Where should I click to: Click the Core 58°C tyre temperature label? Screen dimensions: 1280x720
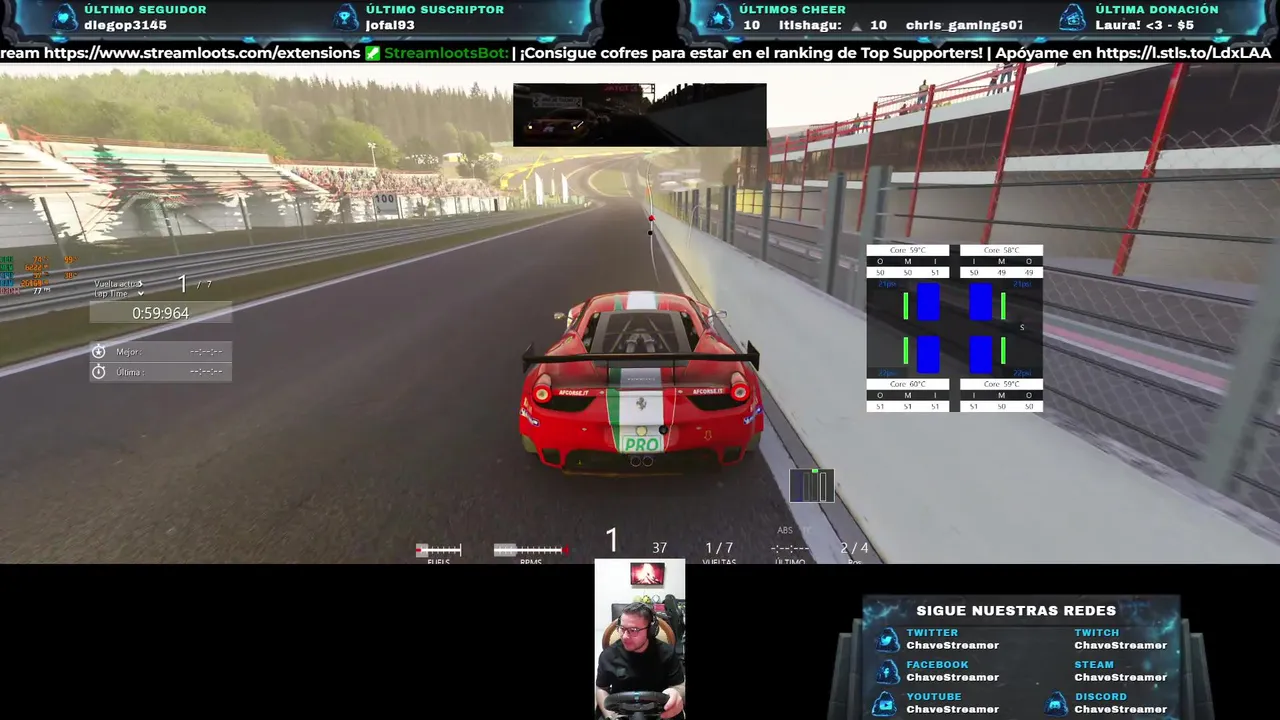tap(1001, 250)
